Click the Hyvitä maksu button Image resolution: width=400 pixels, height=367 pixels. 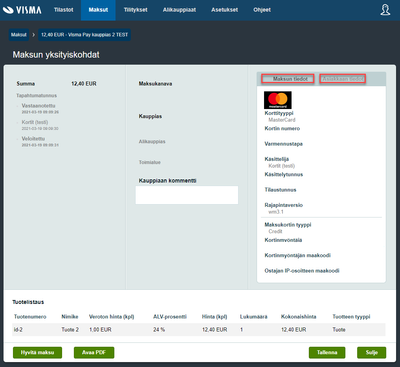click(37, 353)
